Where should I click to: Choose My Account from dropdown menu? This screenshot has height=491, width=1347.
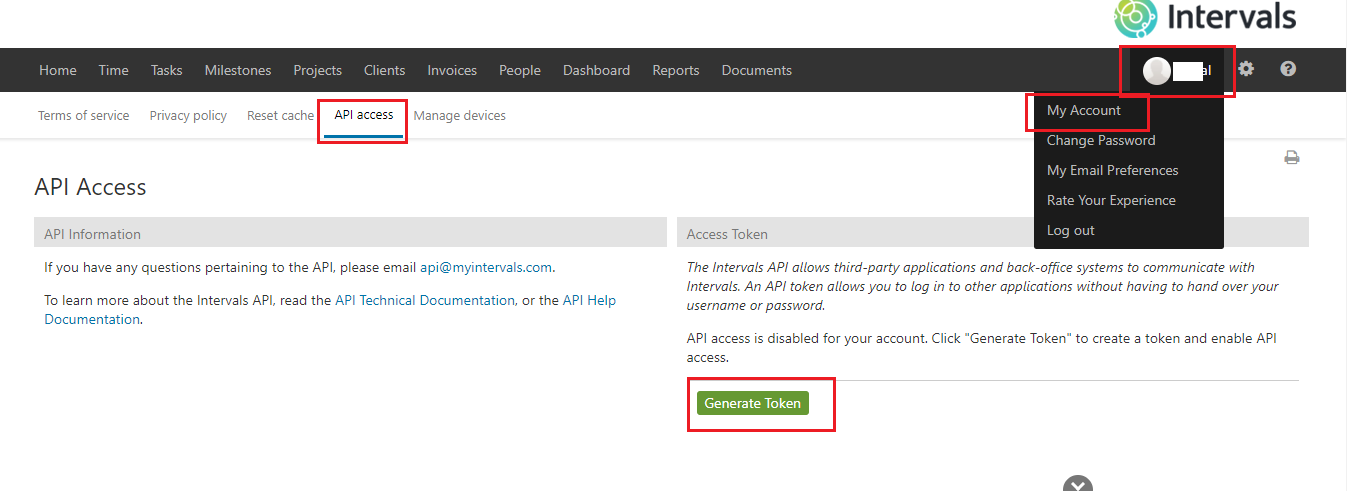(1084, 110)
